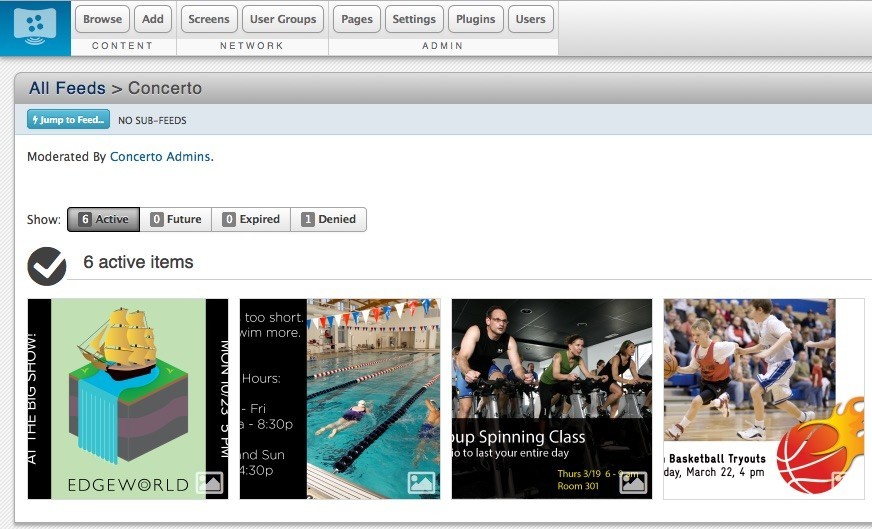Open the Browse content menu
The image size is (872, 529).
coord(102,19)
